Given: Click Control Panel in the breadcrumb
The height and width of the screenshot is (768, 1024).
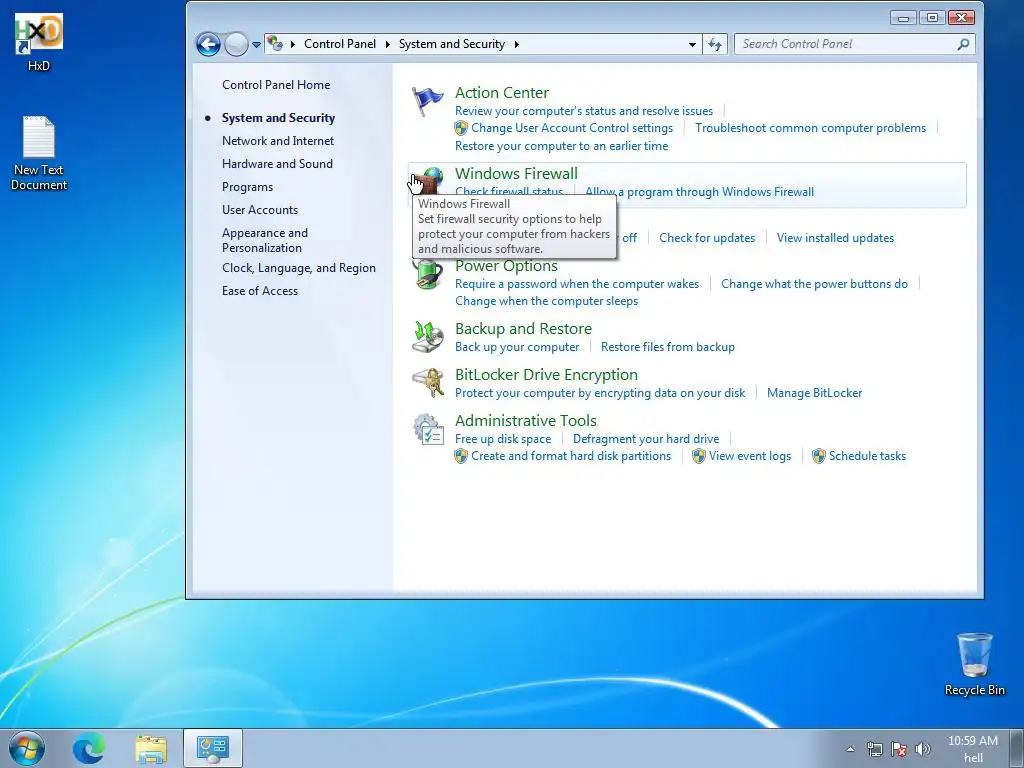Looking at the screenshot, I should (340, 44).
